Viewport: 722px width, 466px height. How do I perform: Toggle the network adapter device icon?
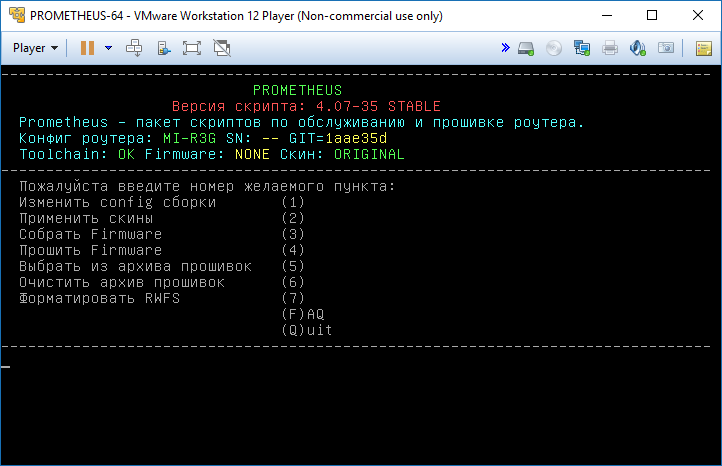[582, 48]
